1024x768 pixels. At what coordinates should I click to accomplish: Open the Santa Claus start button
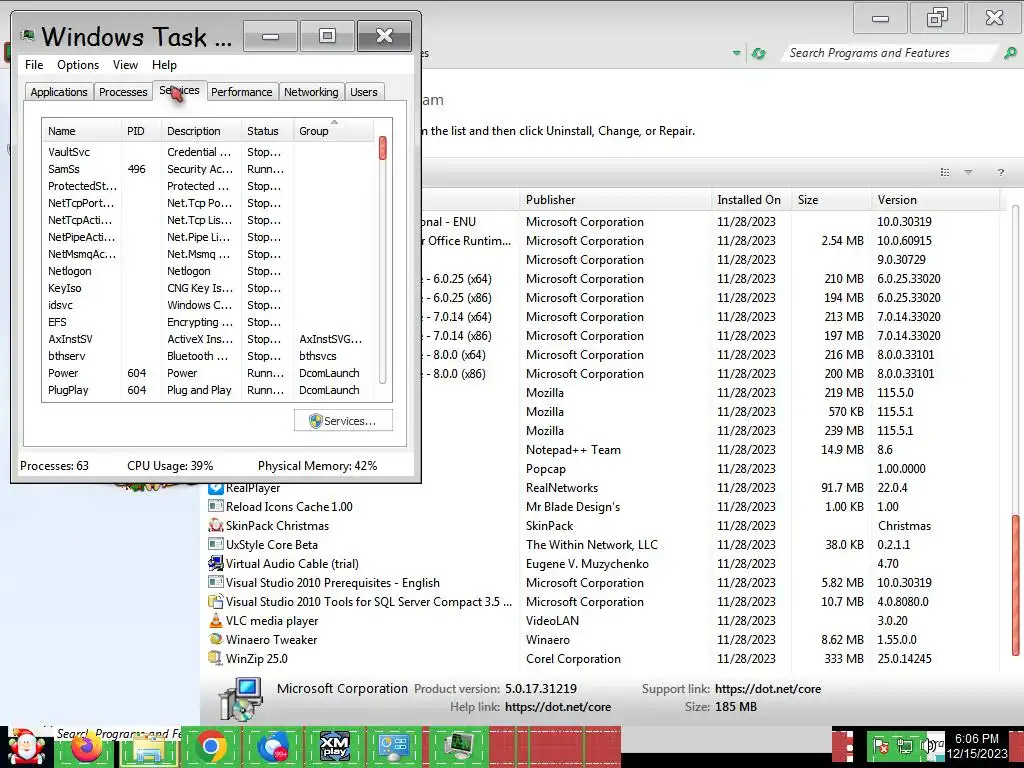coord(26,747)
